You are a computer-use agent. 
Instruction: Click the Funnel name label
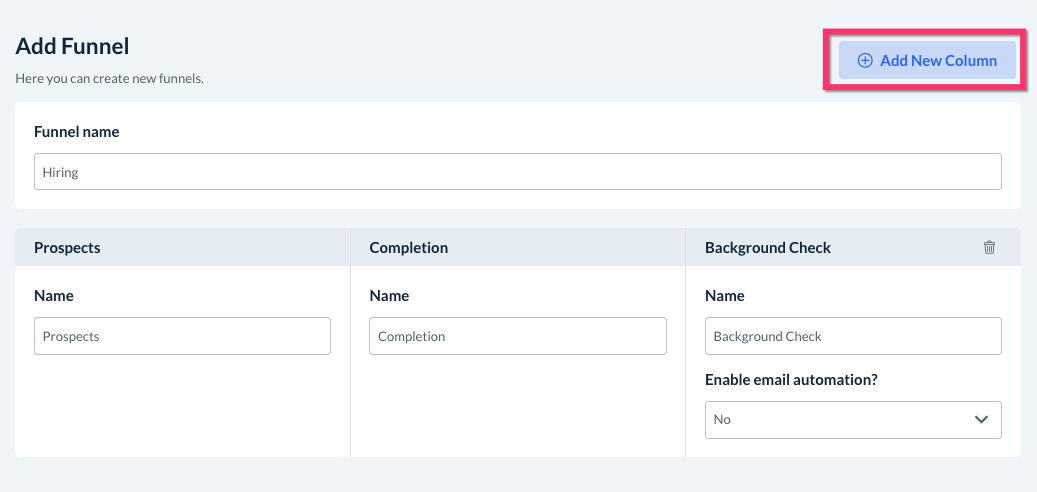[77, 132]
